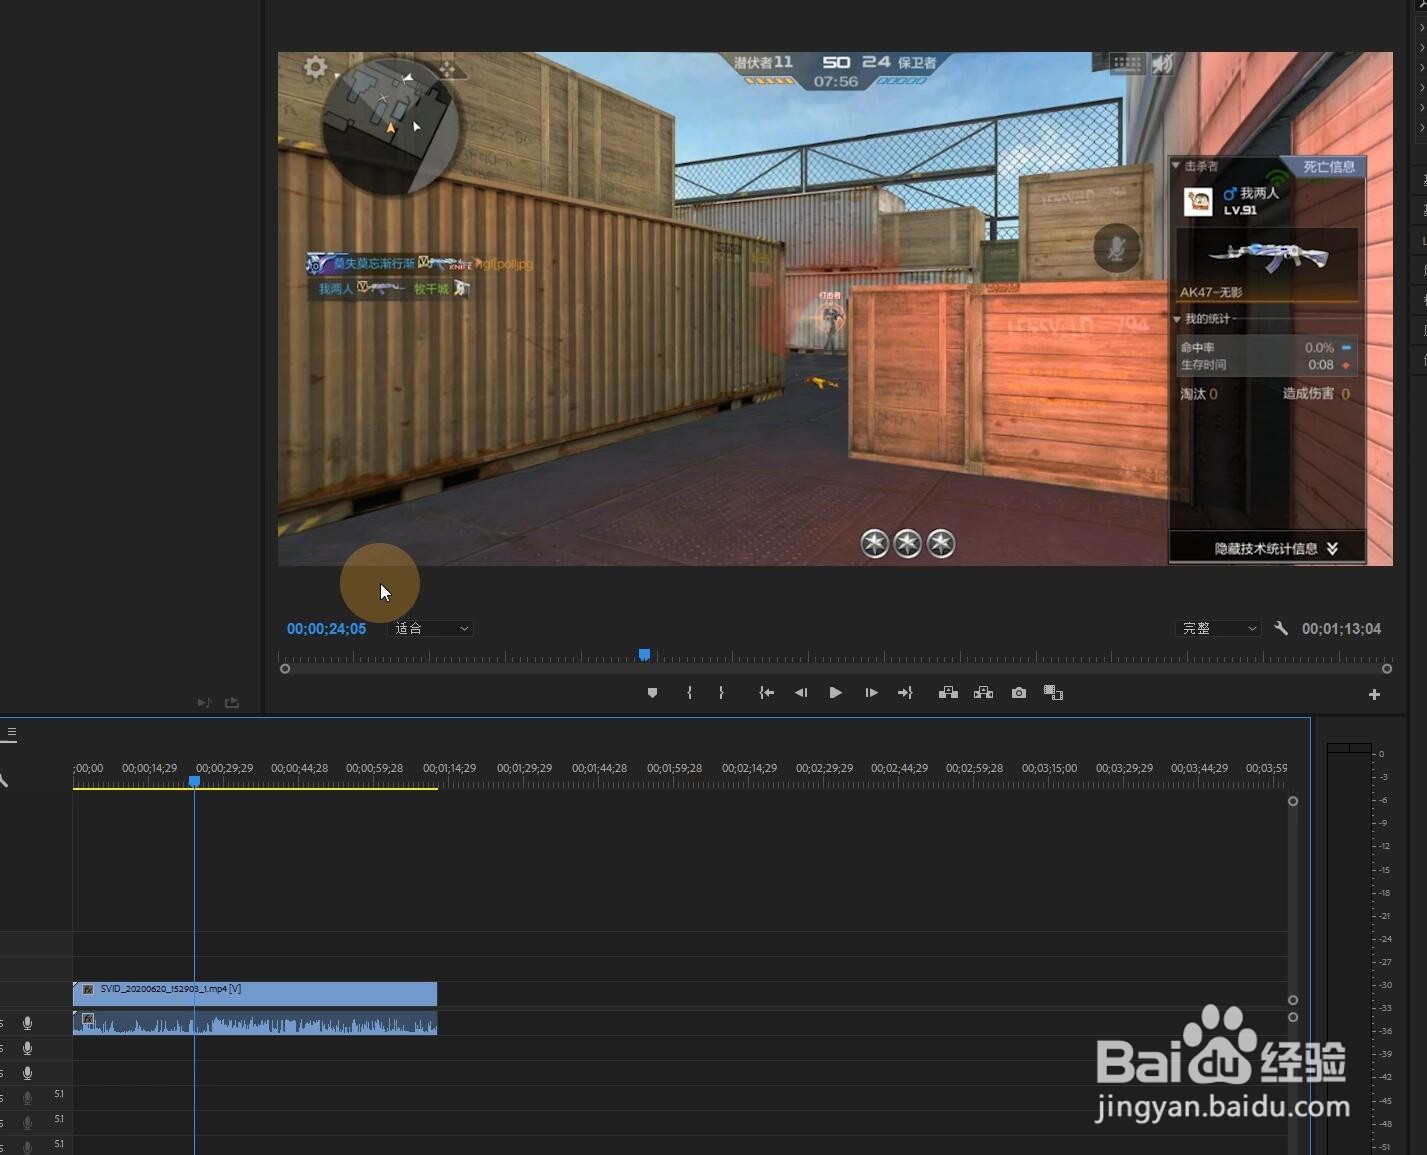The height and width of the screenshot is (1155, 1427).
Task: Click the blue playhead on monitor scrub bar
Action: click(x=644, y=655)
